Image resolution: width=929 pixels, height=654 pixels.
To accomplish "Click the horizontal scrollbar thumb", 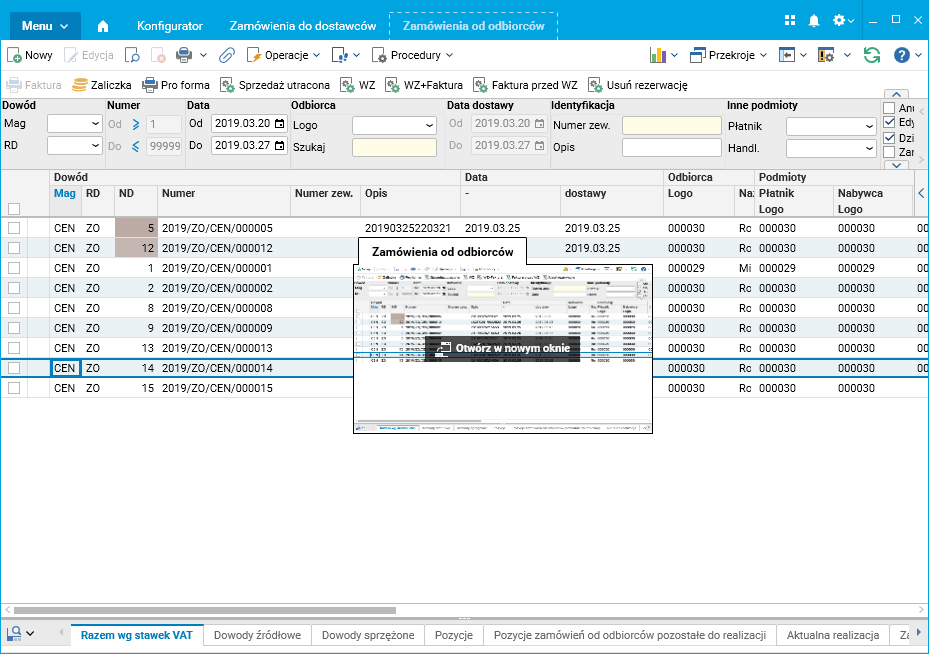I will (x=205, y=610).
